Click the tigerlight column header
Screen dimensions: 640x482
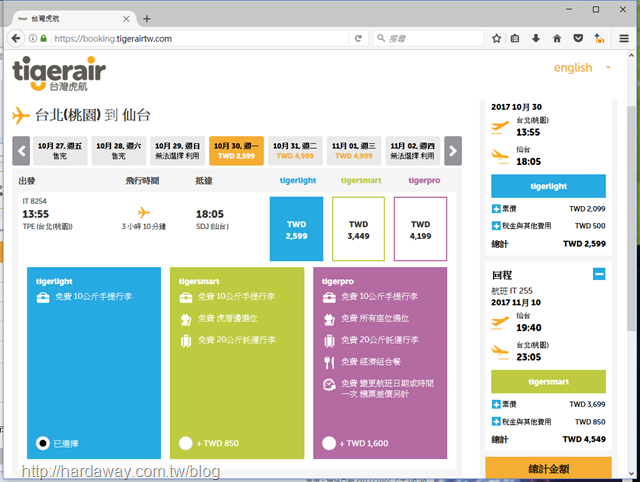298,180
